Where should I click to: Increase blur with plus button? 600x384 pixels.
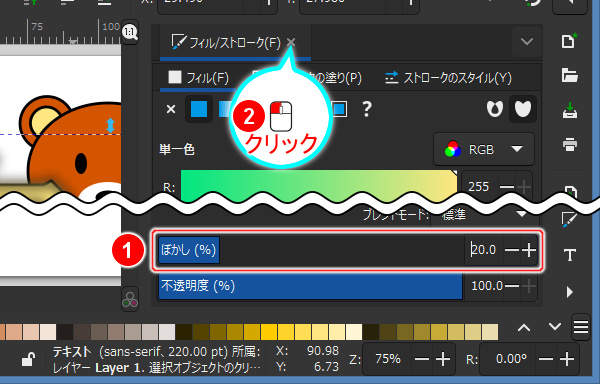(x=529, y=251)
